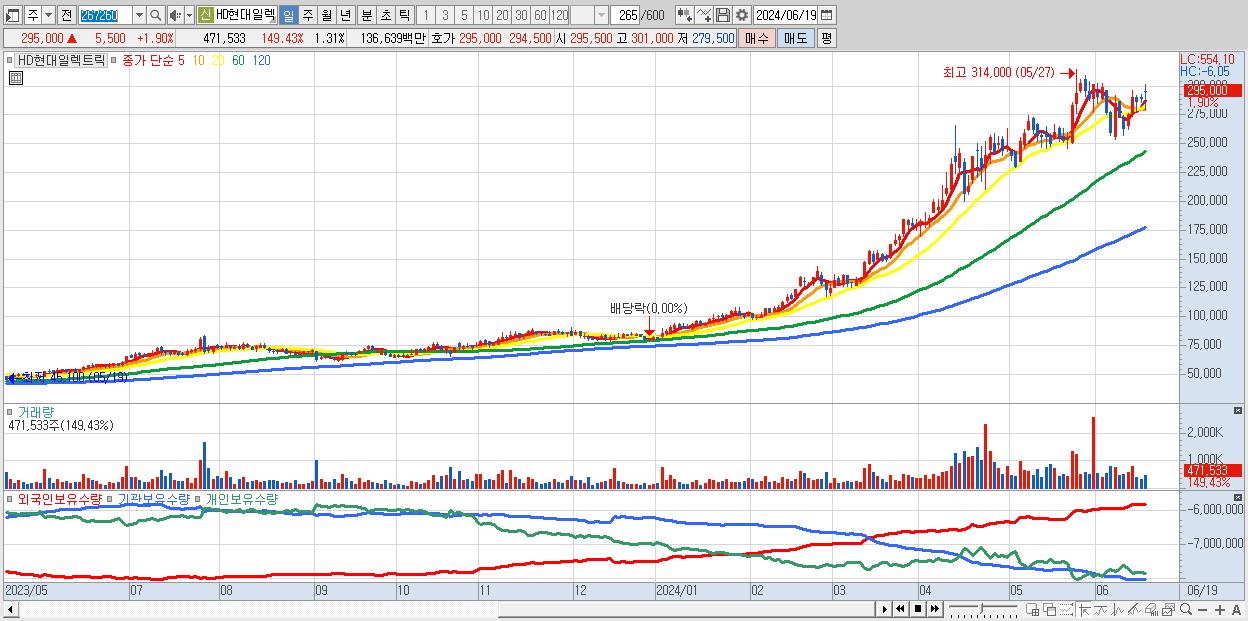Close the volume panel via corner button
The image size is (1248, 621).
[1239, 411]
